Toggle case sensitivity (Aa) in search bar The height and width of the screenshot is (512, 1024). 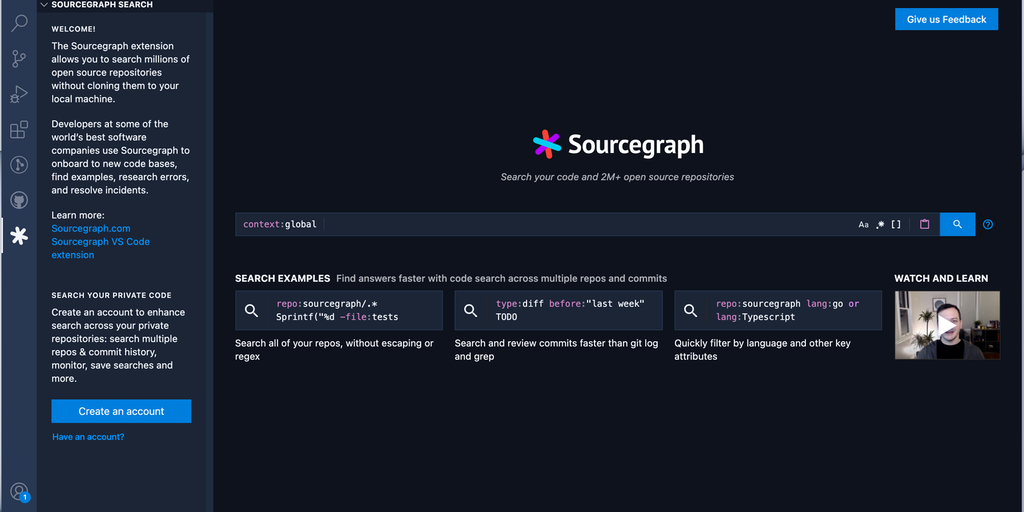click(864, 225)
